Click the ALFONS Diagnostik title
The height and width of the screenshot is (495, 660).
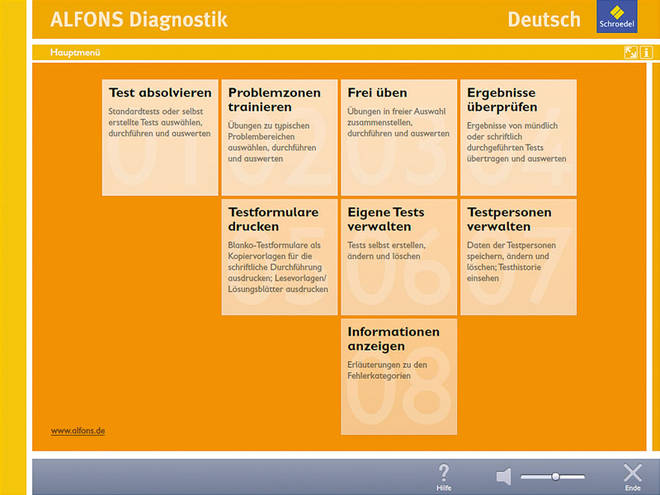(139, 20)
